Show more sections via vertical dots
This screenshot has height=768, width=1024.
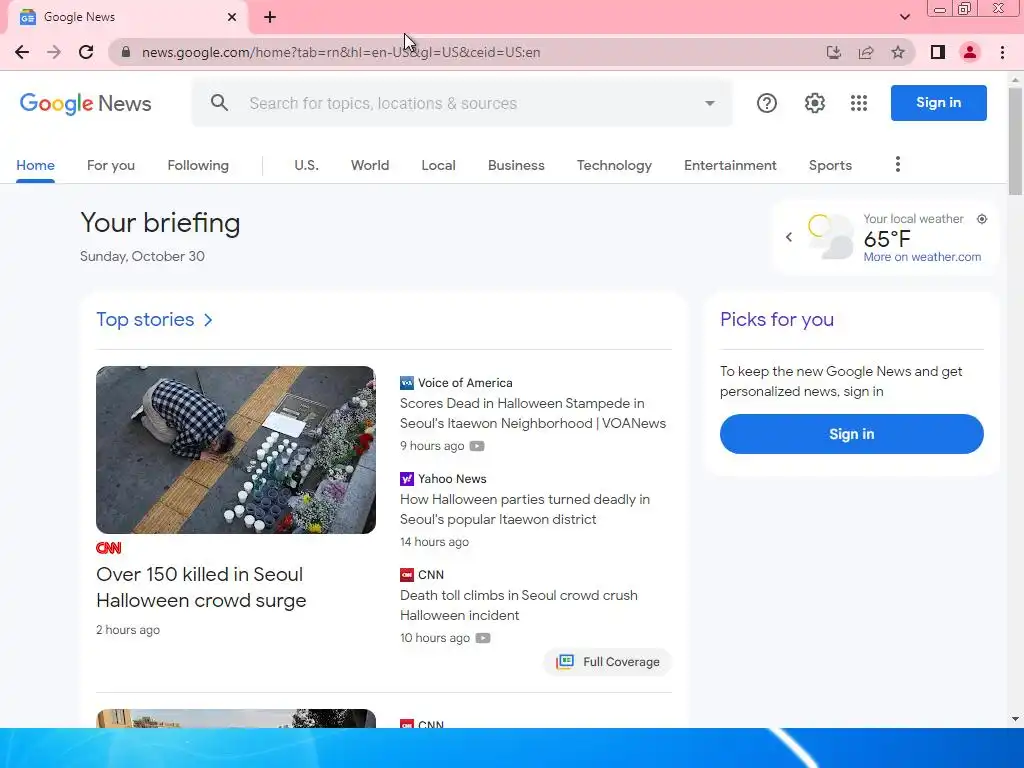point(897,165)
